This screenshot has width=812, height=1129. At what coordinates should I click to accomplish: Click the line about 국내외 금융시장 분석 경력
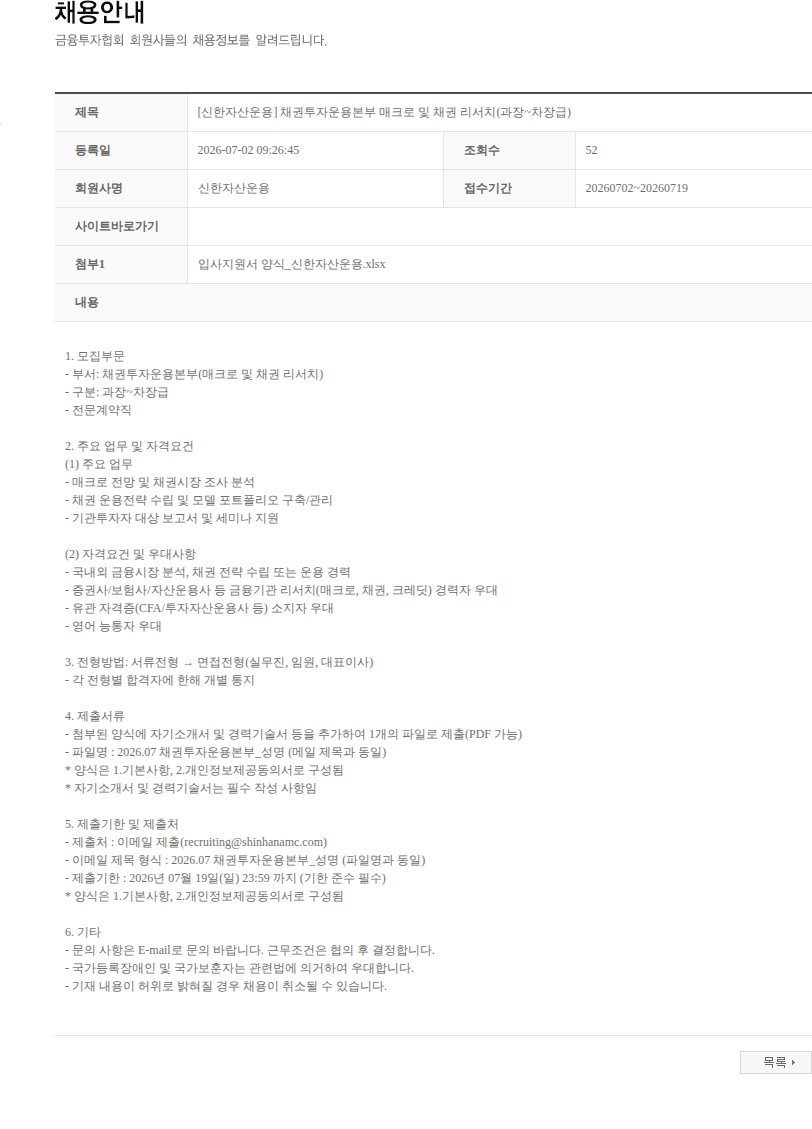(x=207, y=572)
